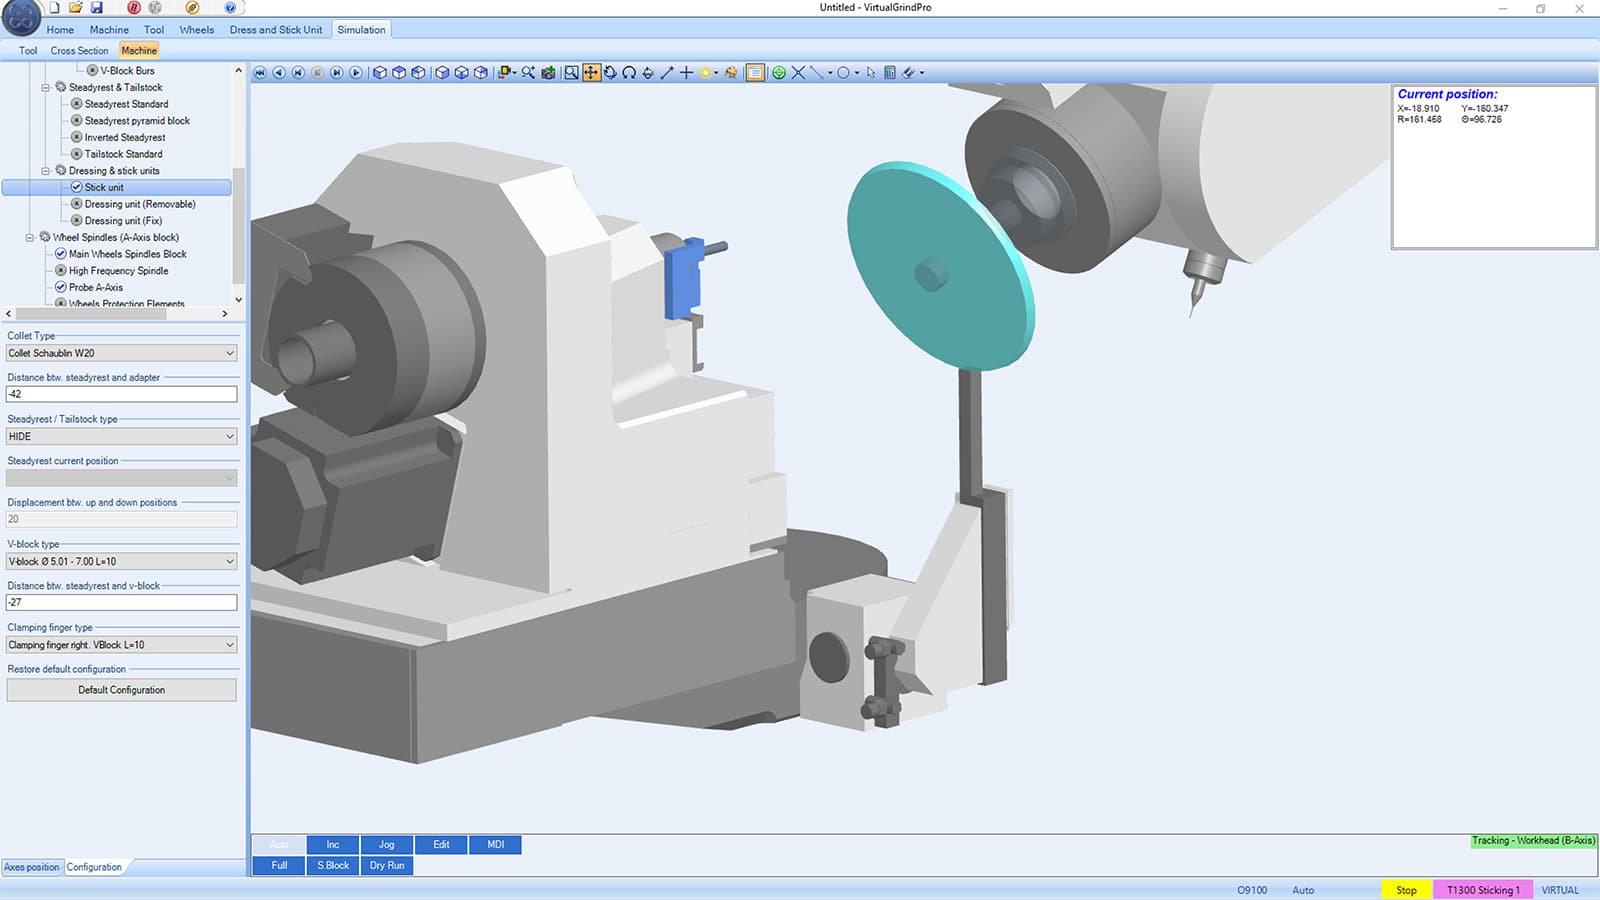Click the pointer selection arrow icon
This screenshot has height=900, width=1600.
pos(870,71)
